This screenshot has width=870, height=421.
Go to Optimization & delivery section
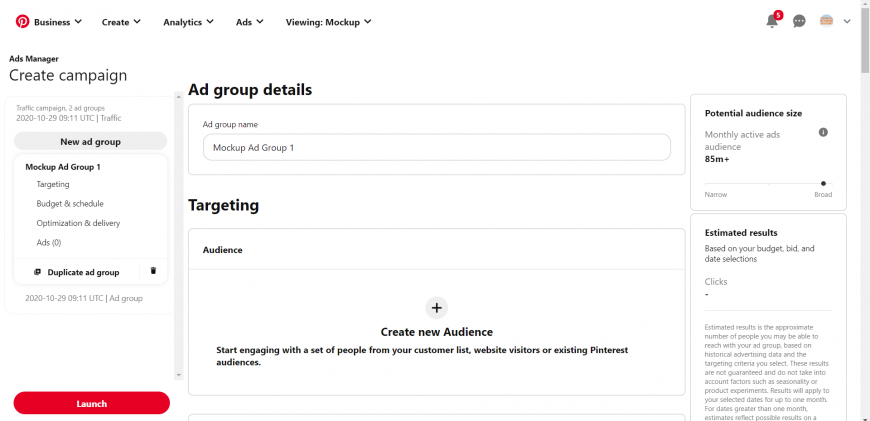tap(78, 223)
